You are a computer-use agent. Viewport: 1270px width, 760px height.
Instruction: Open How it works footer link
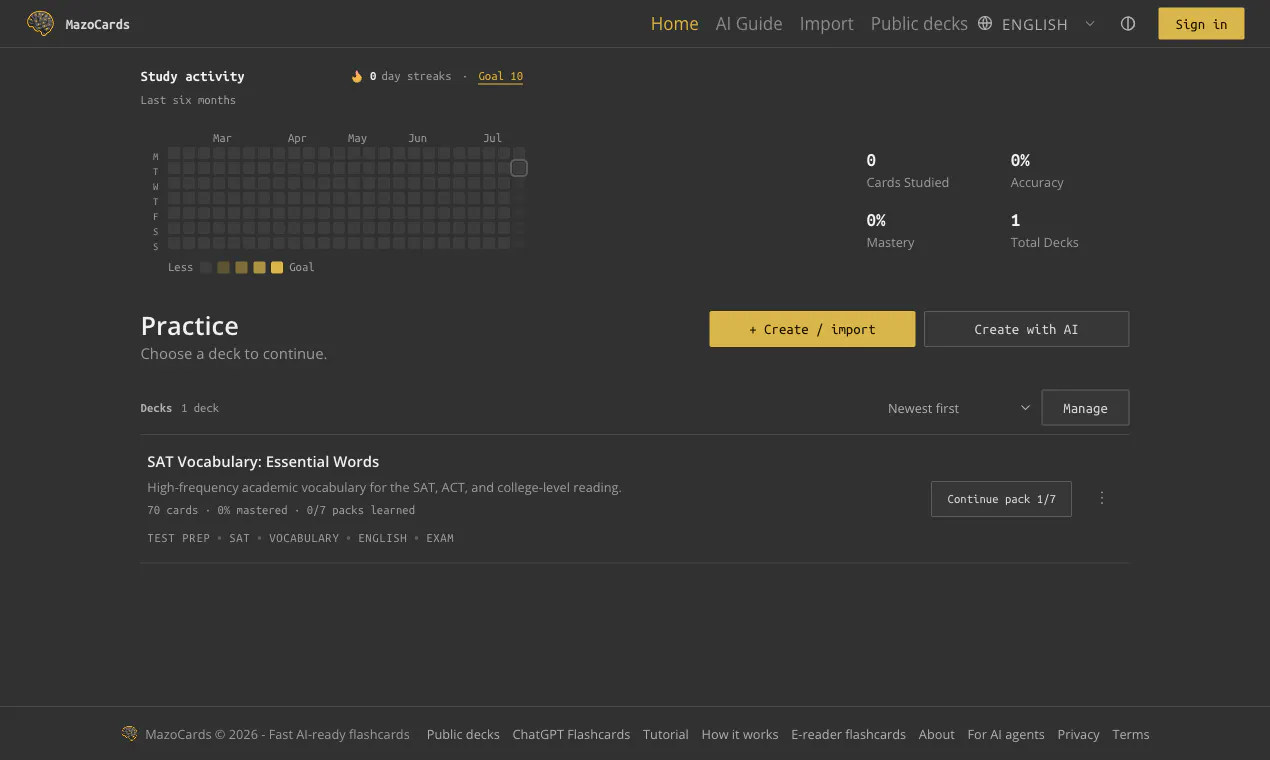(x=740, y=734)
